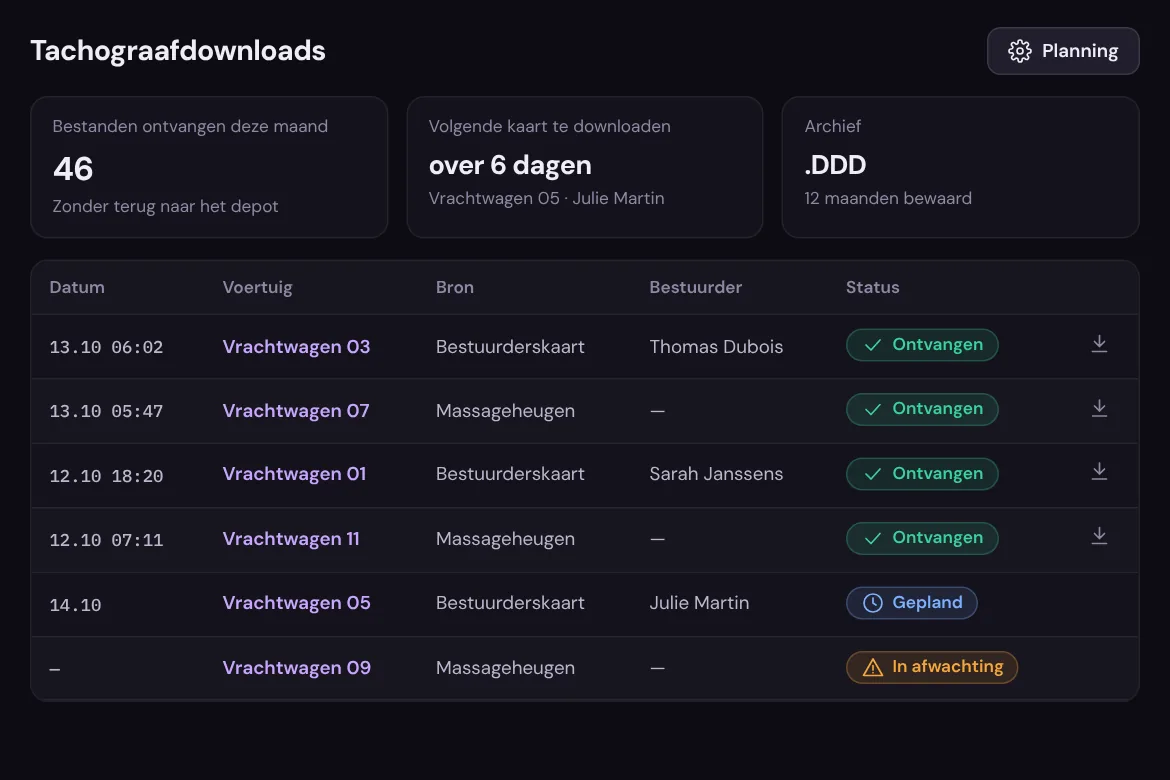Click the 'Volgende kaart te downloaden' card
Image resolution: width=1170 pixels, height=780 pixels.
click(x=585, y=167)
